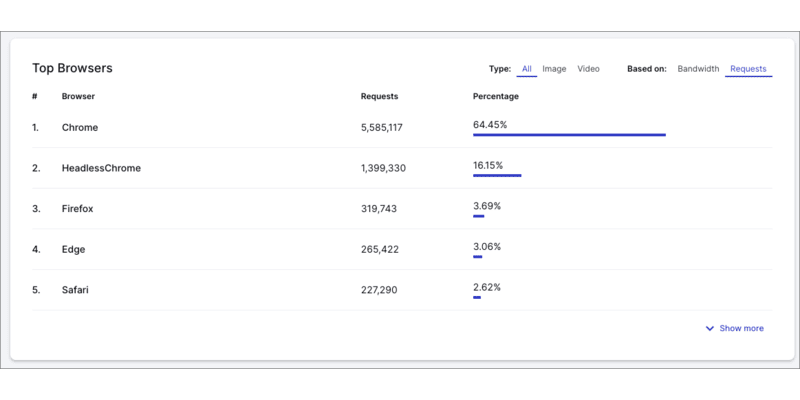The height and width of the screenshot is (400, 800).
Task: Filter by Image type
Action: 554,69
